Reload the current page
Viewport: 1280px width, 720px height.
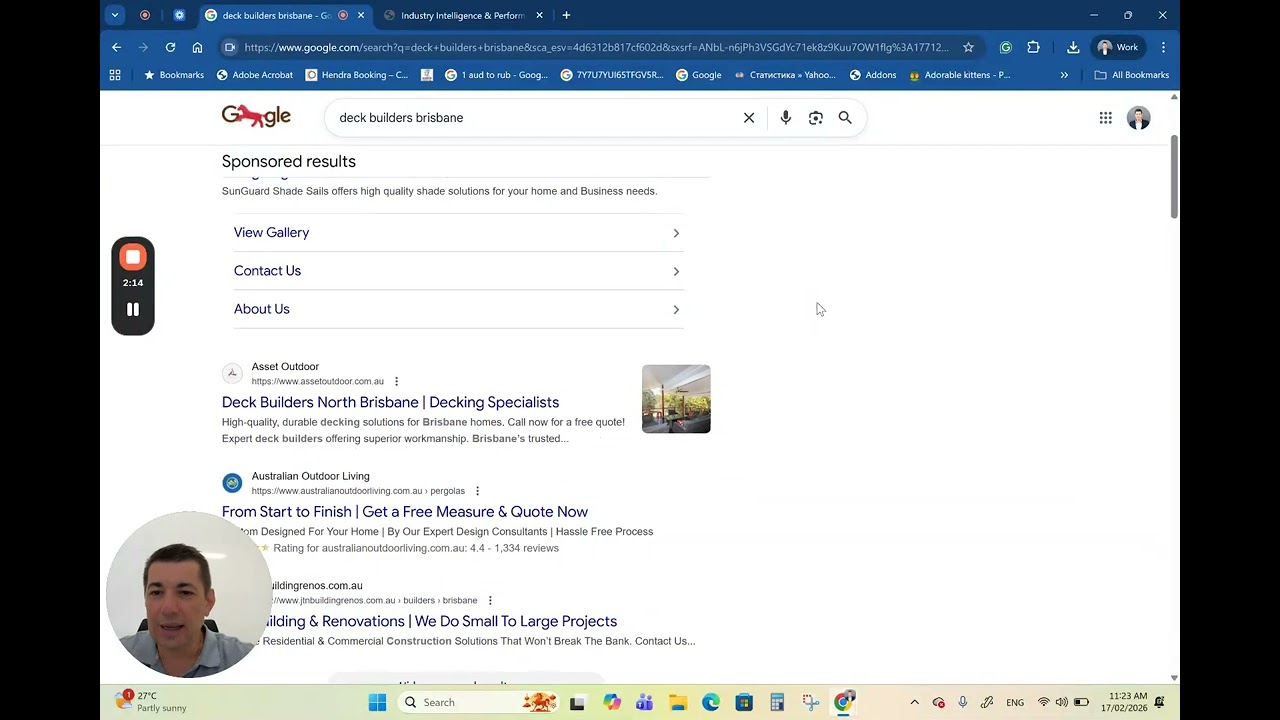[170, 47]
